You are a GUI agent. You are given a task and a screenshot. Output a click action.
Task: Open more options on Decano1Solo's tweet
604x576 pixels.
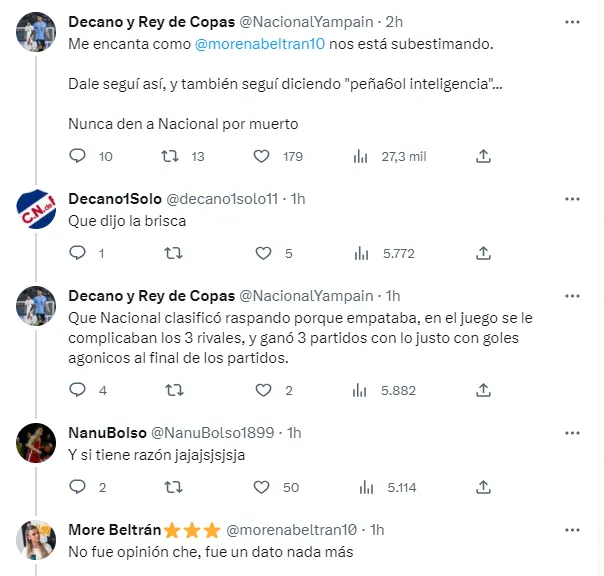(x=571, y=199)
